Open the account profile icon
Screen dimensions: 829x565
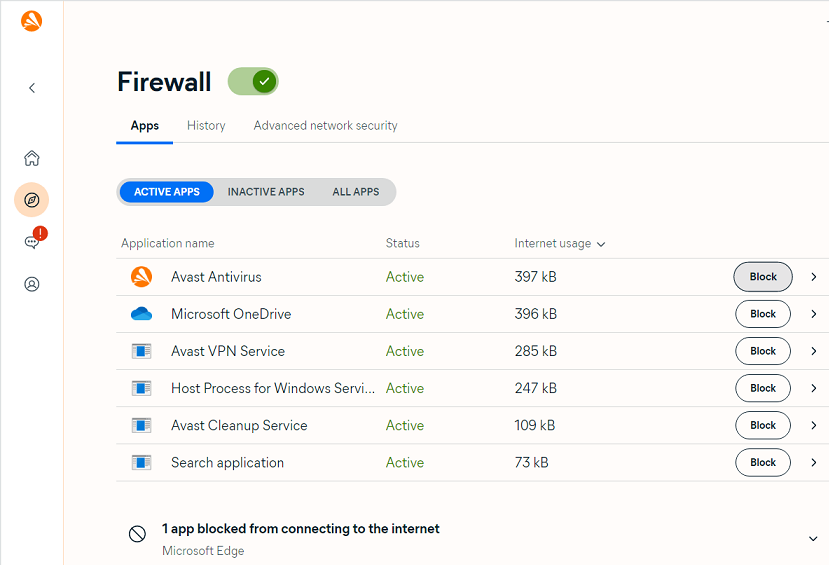click(32, 284)
